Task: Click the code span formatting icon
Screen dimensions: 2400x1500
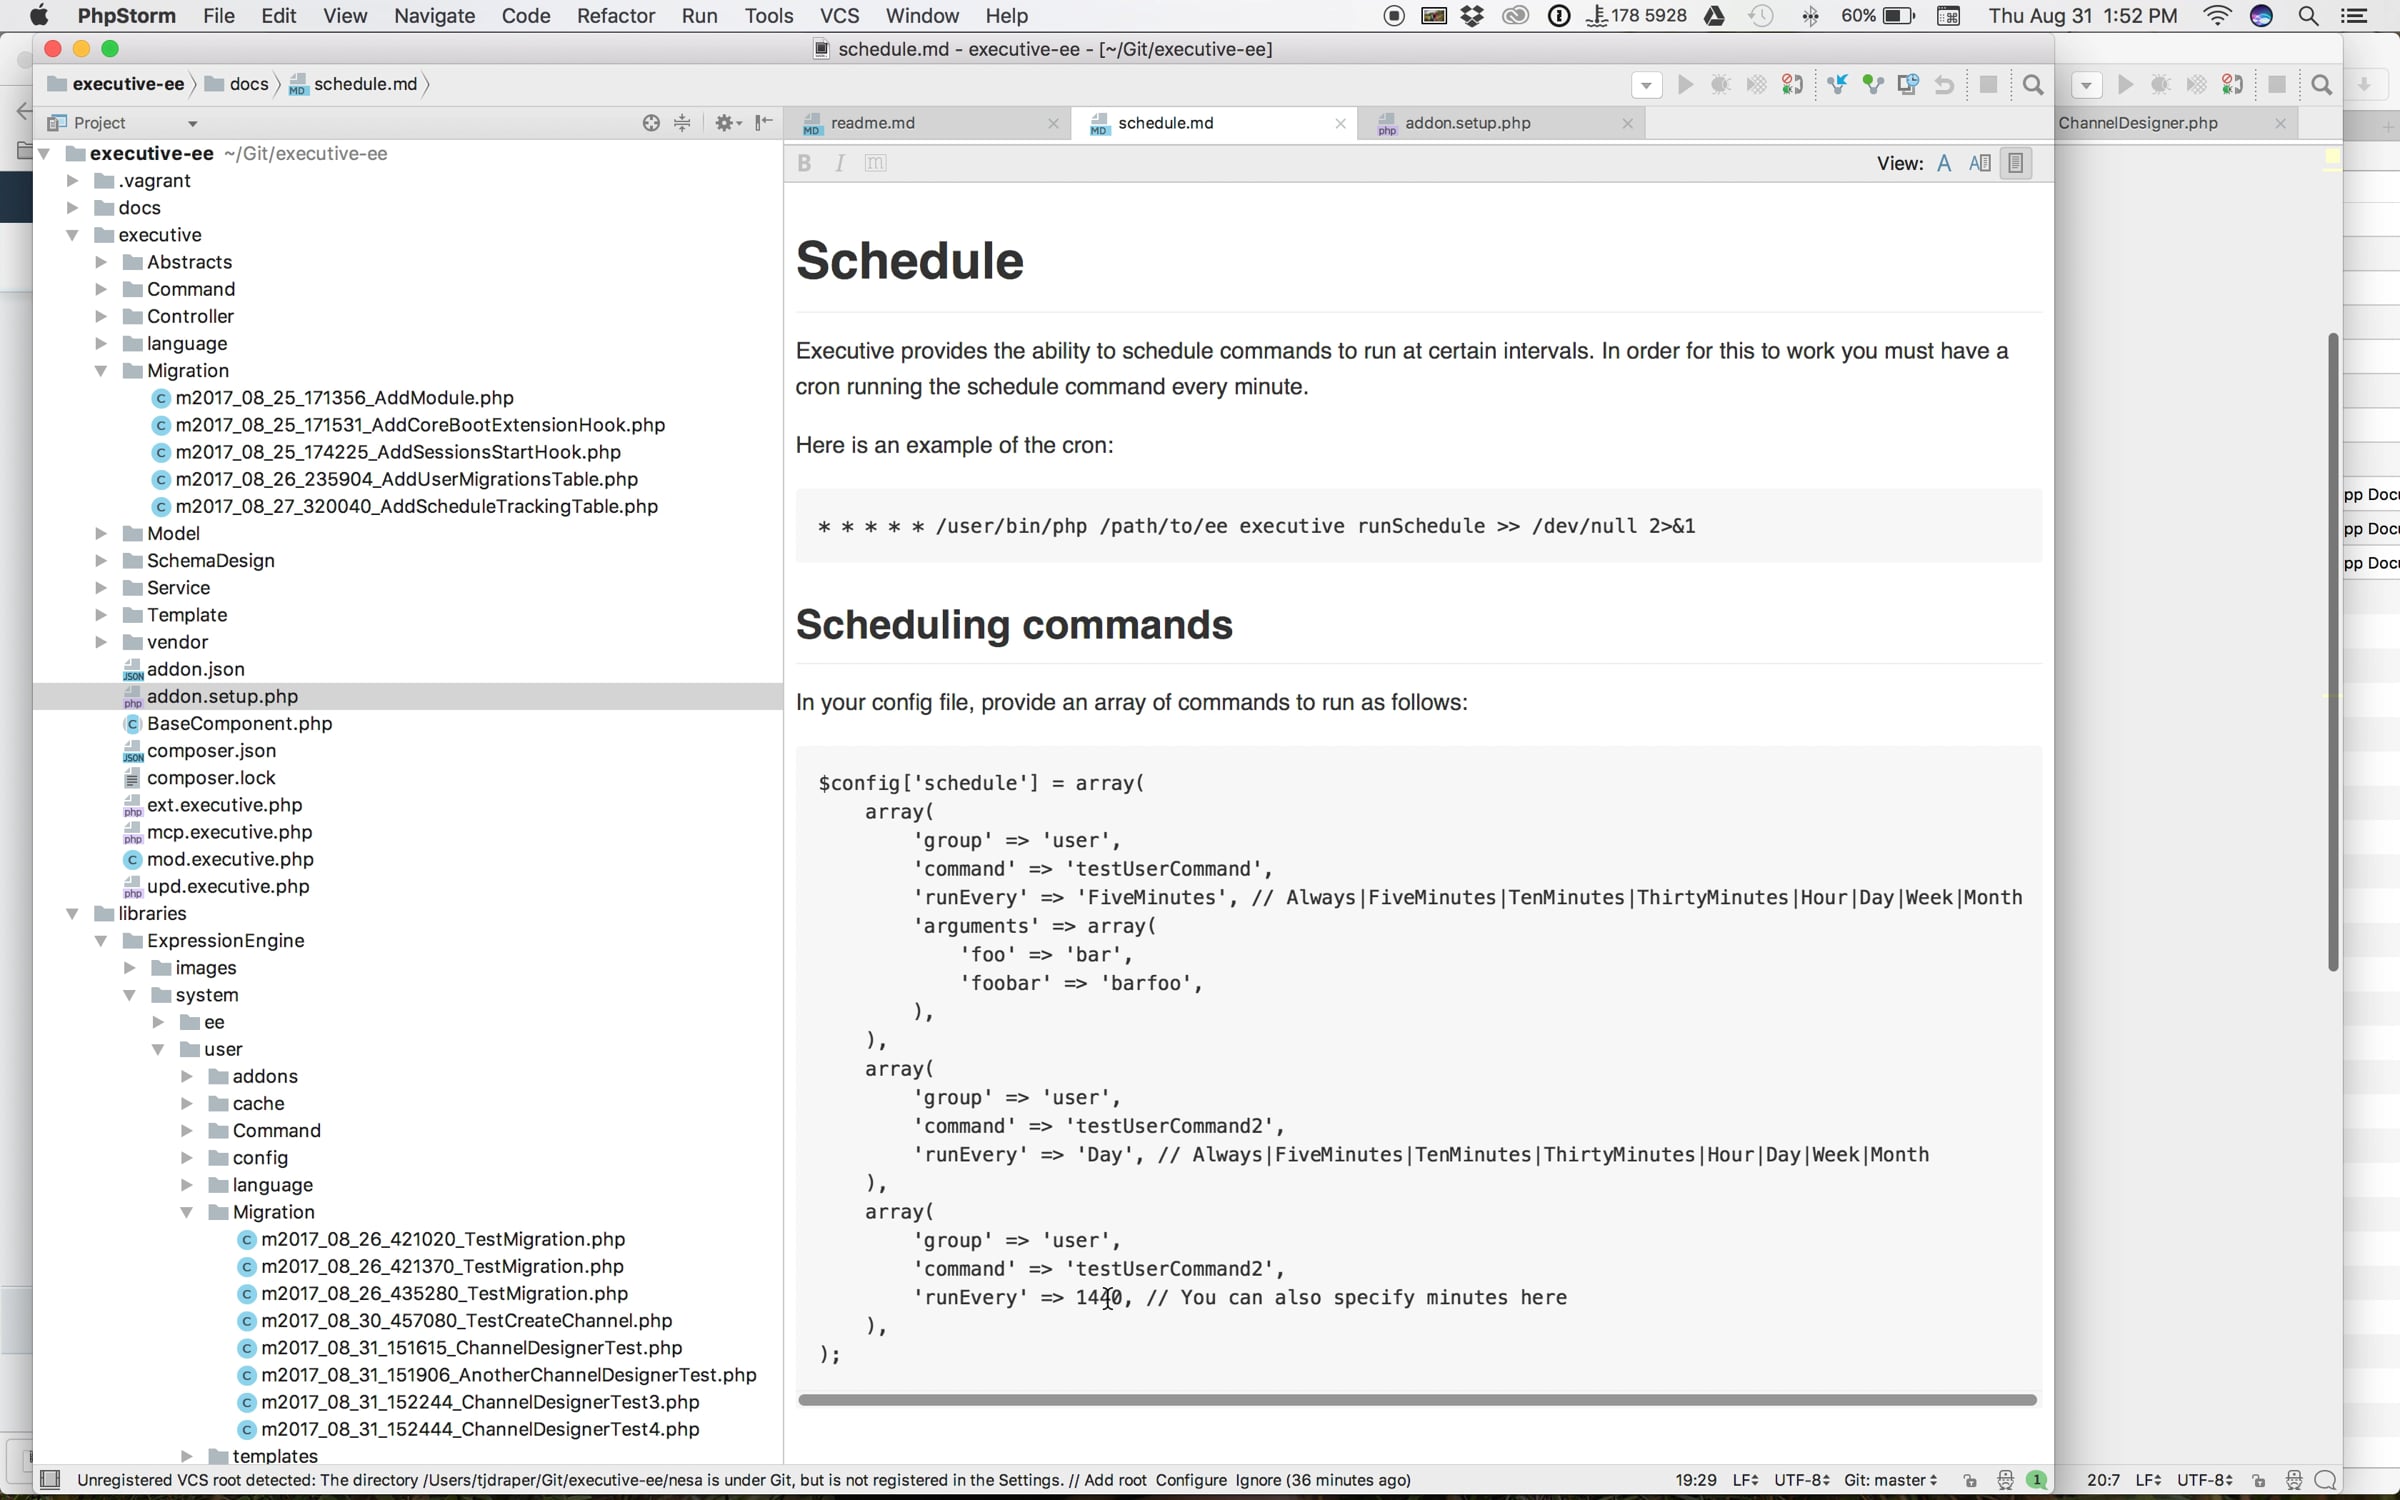Action: click(x=875, y=163)
